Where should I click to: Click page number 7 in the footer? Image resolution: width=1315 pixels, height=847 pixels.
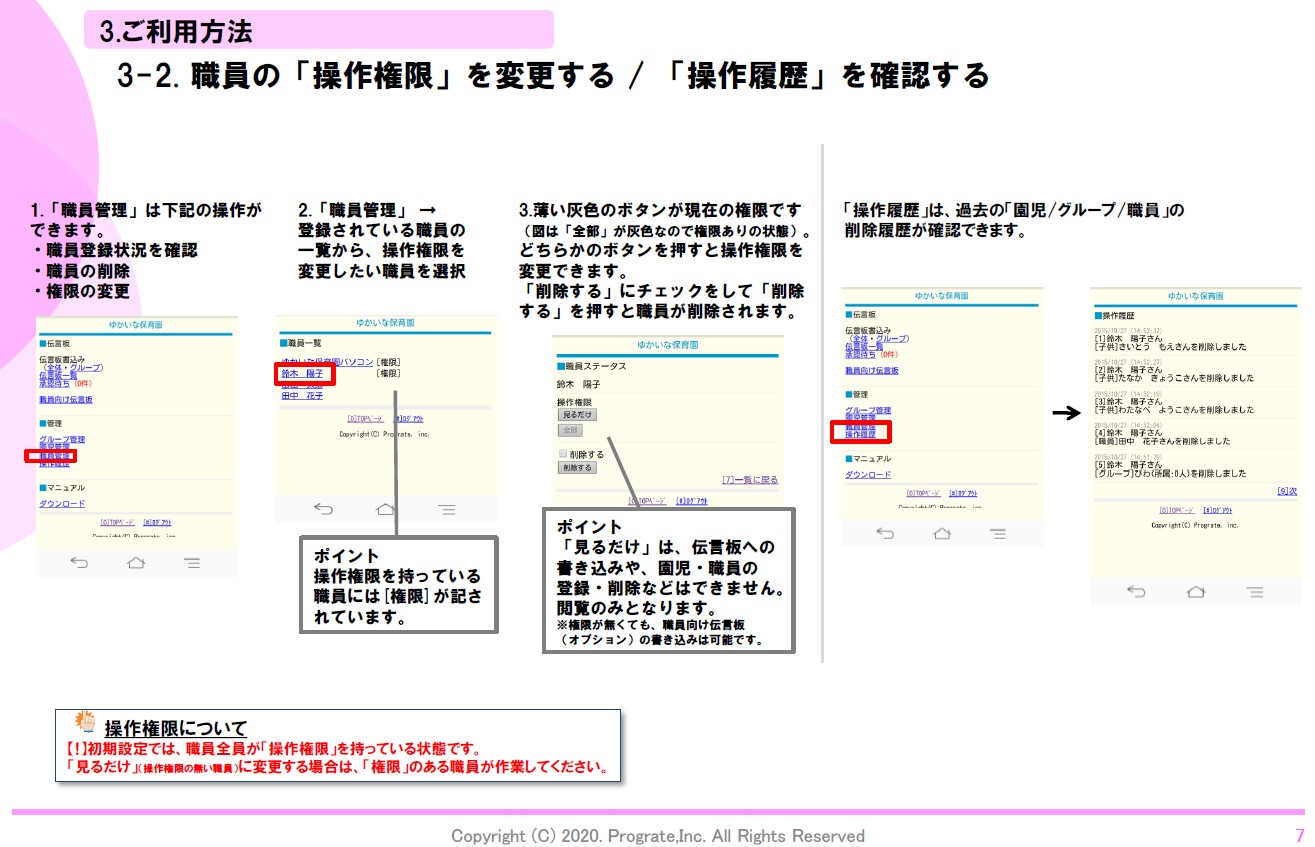(1299, 835)
